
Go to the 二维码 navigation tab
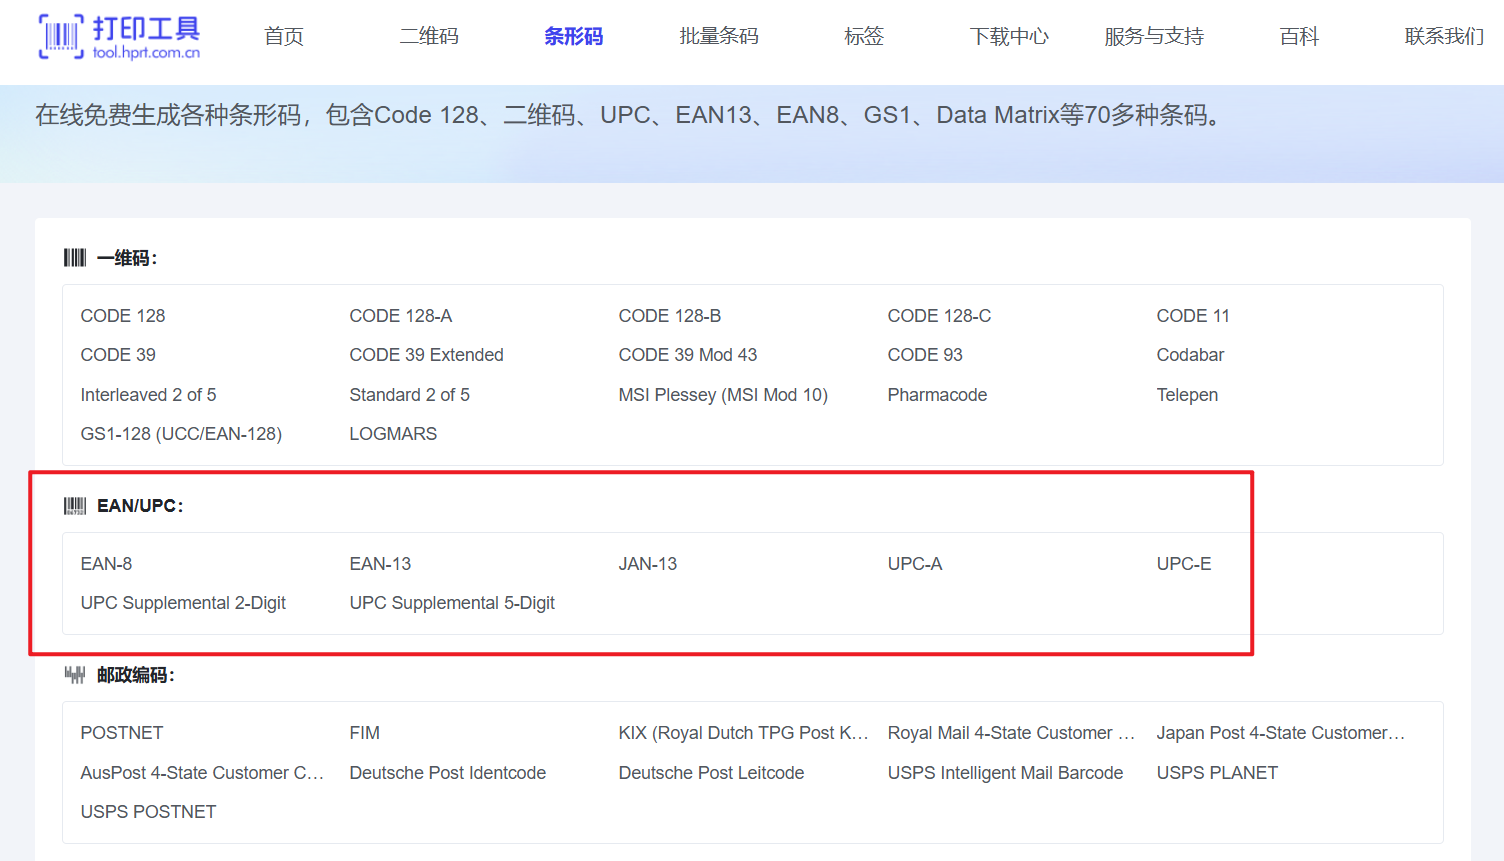429,36
